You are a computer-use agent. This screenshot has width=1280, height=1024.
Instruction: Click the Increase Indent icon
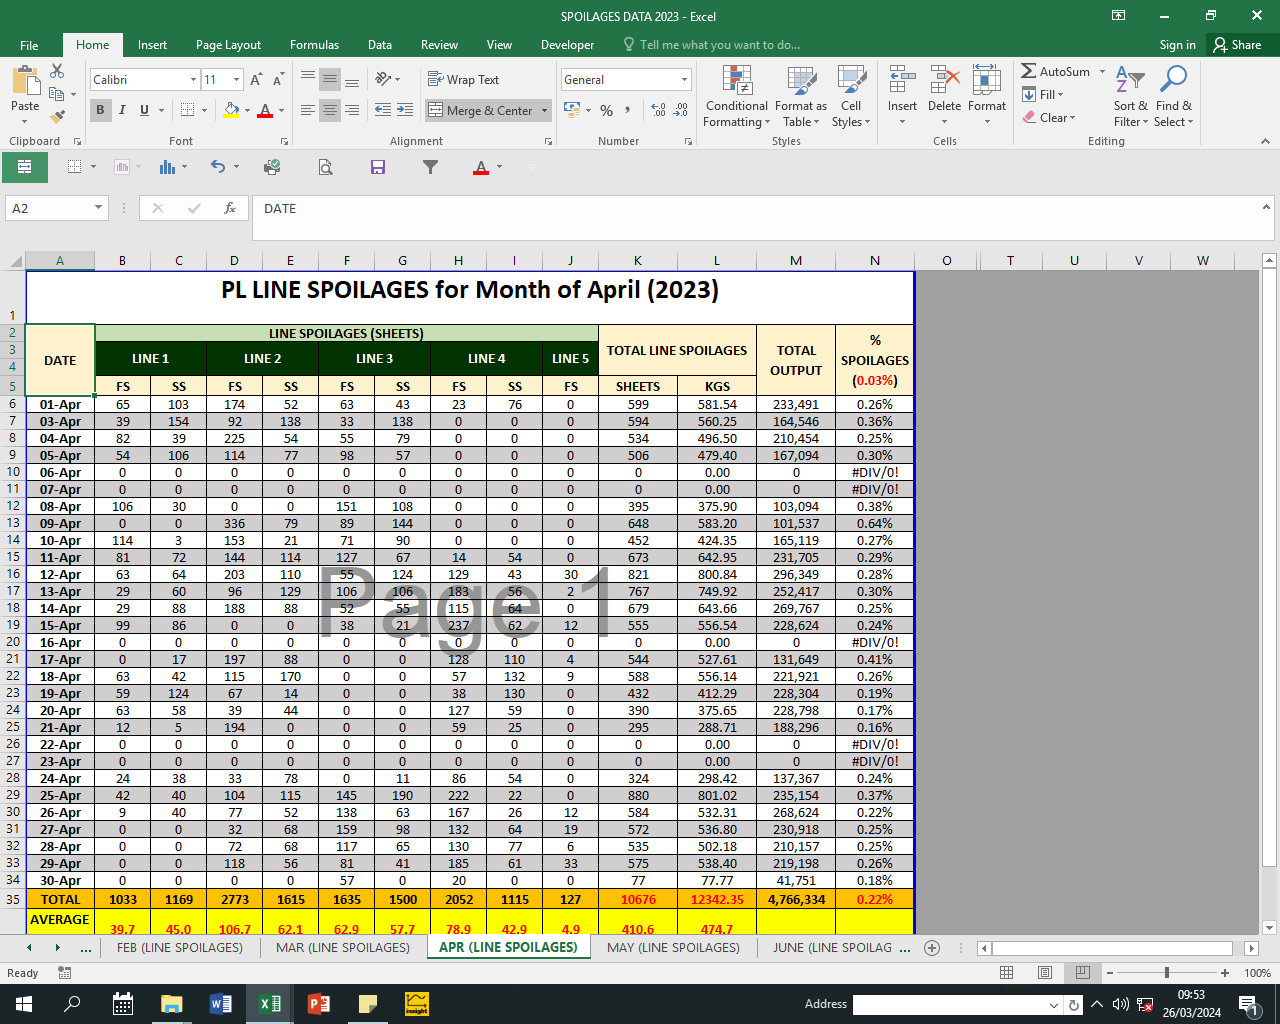tap(405, 110)
